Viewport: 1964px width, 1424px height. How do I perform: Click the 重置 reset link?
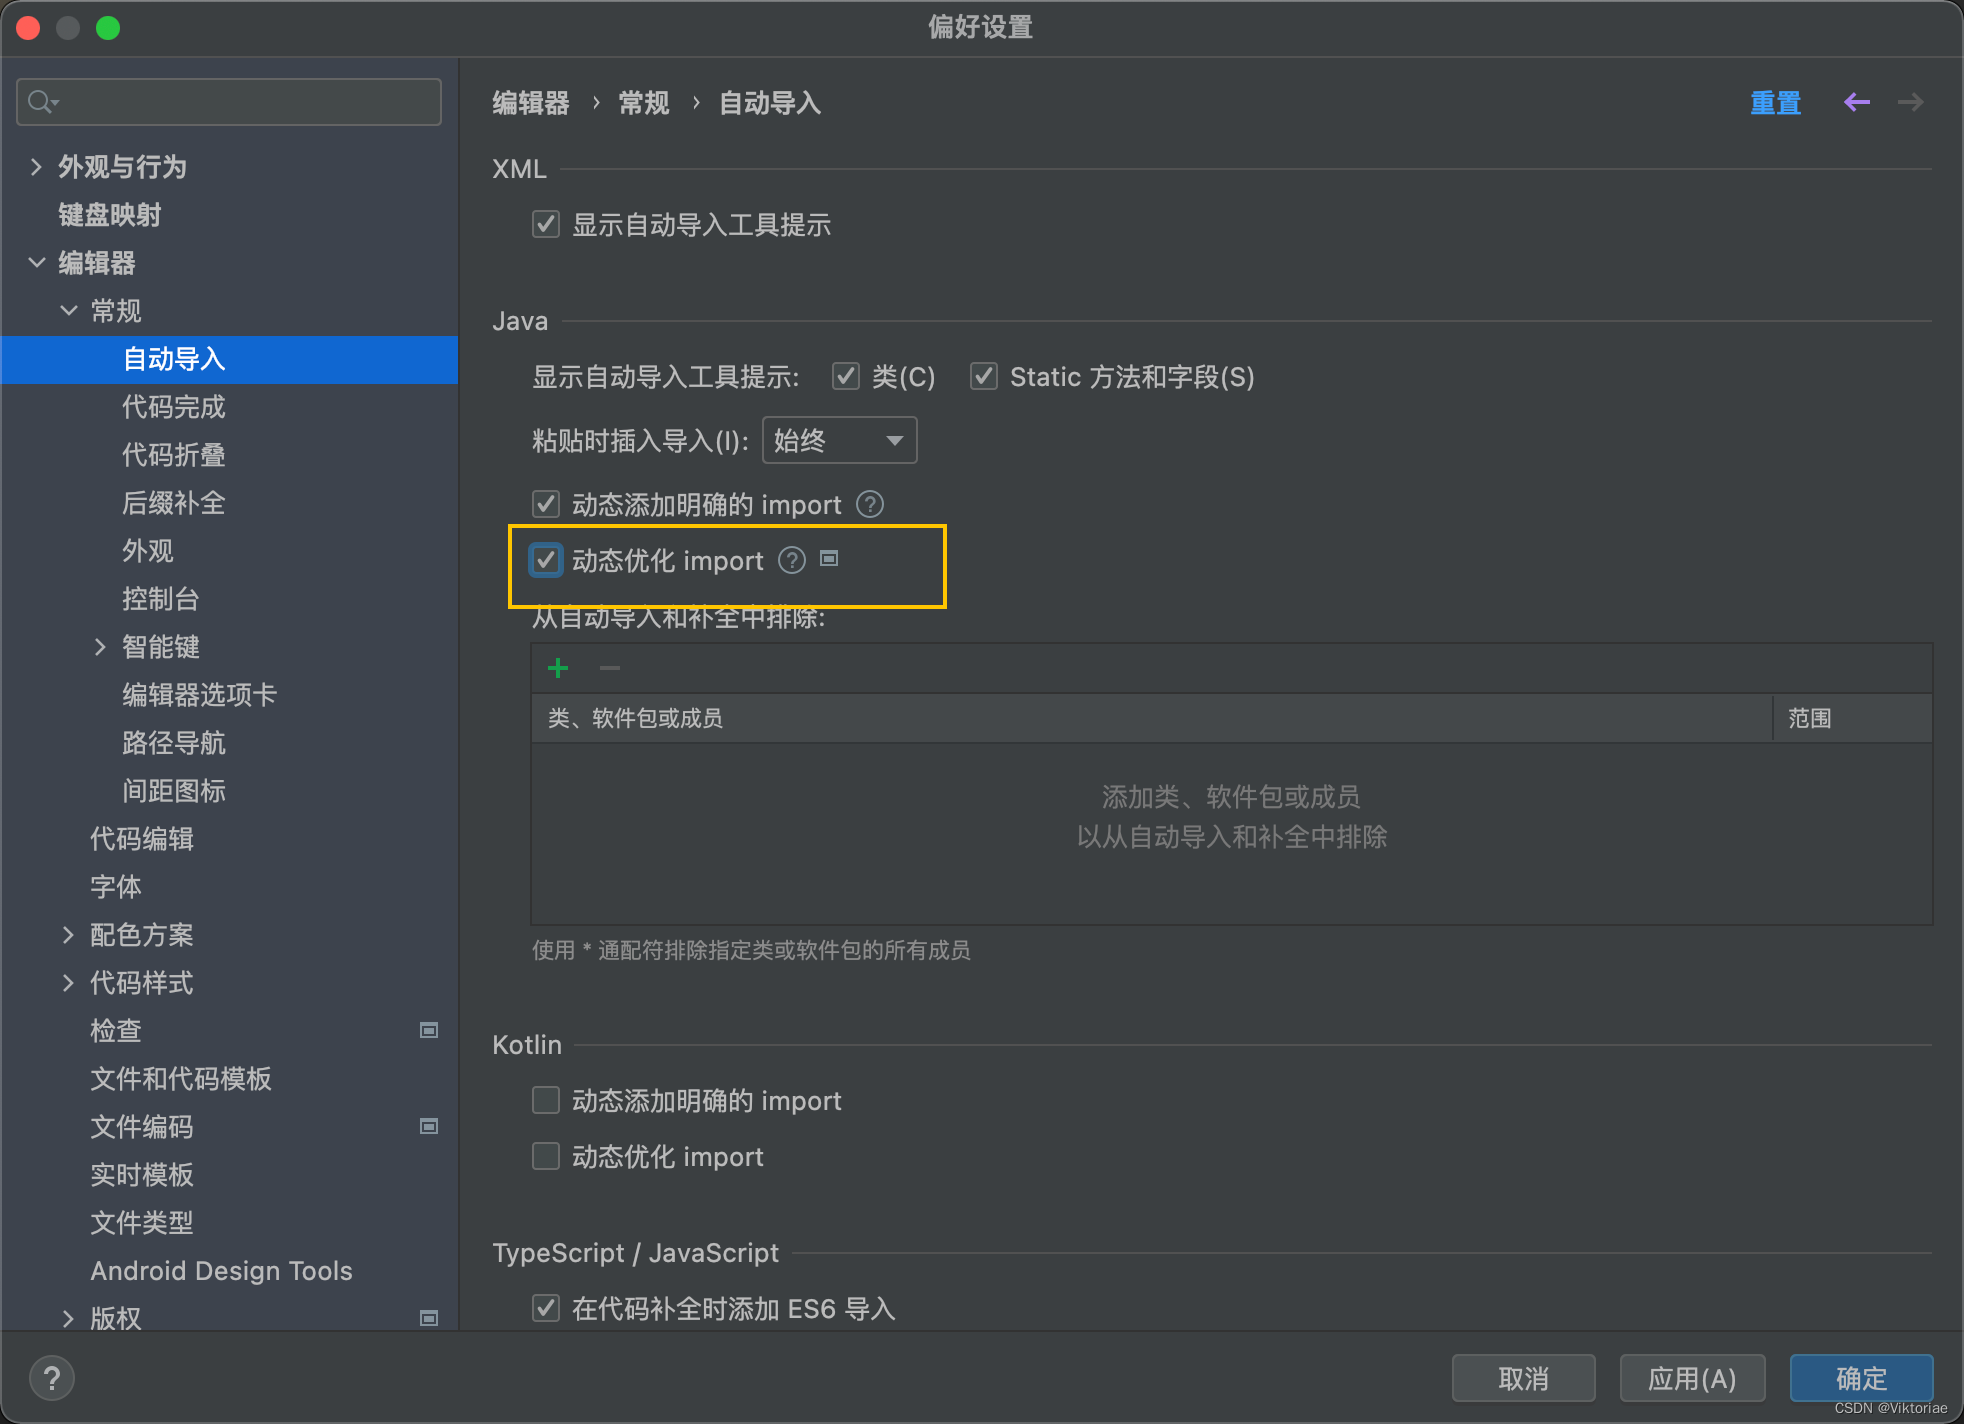[1775, 102]
